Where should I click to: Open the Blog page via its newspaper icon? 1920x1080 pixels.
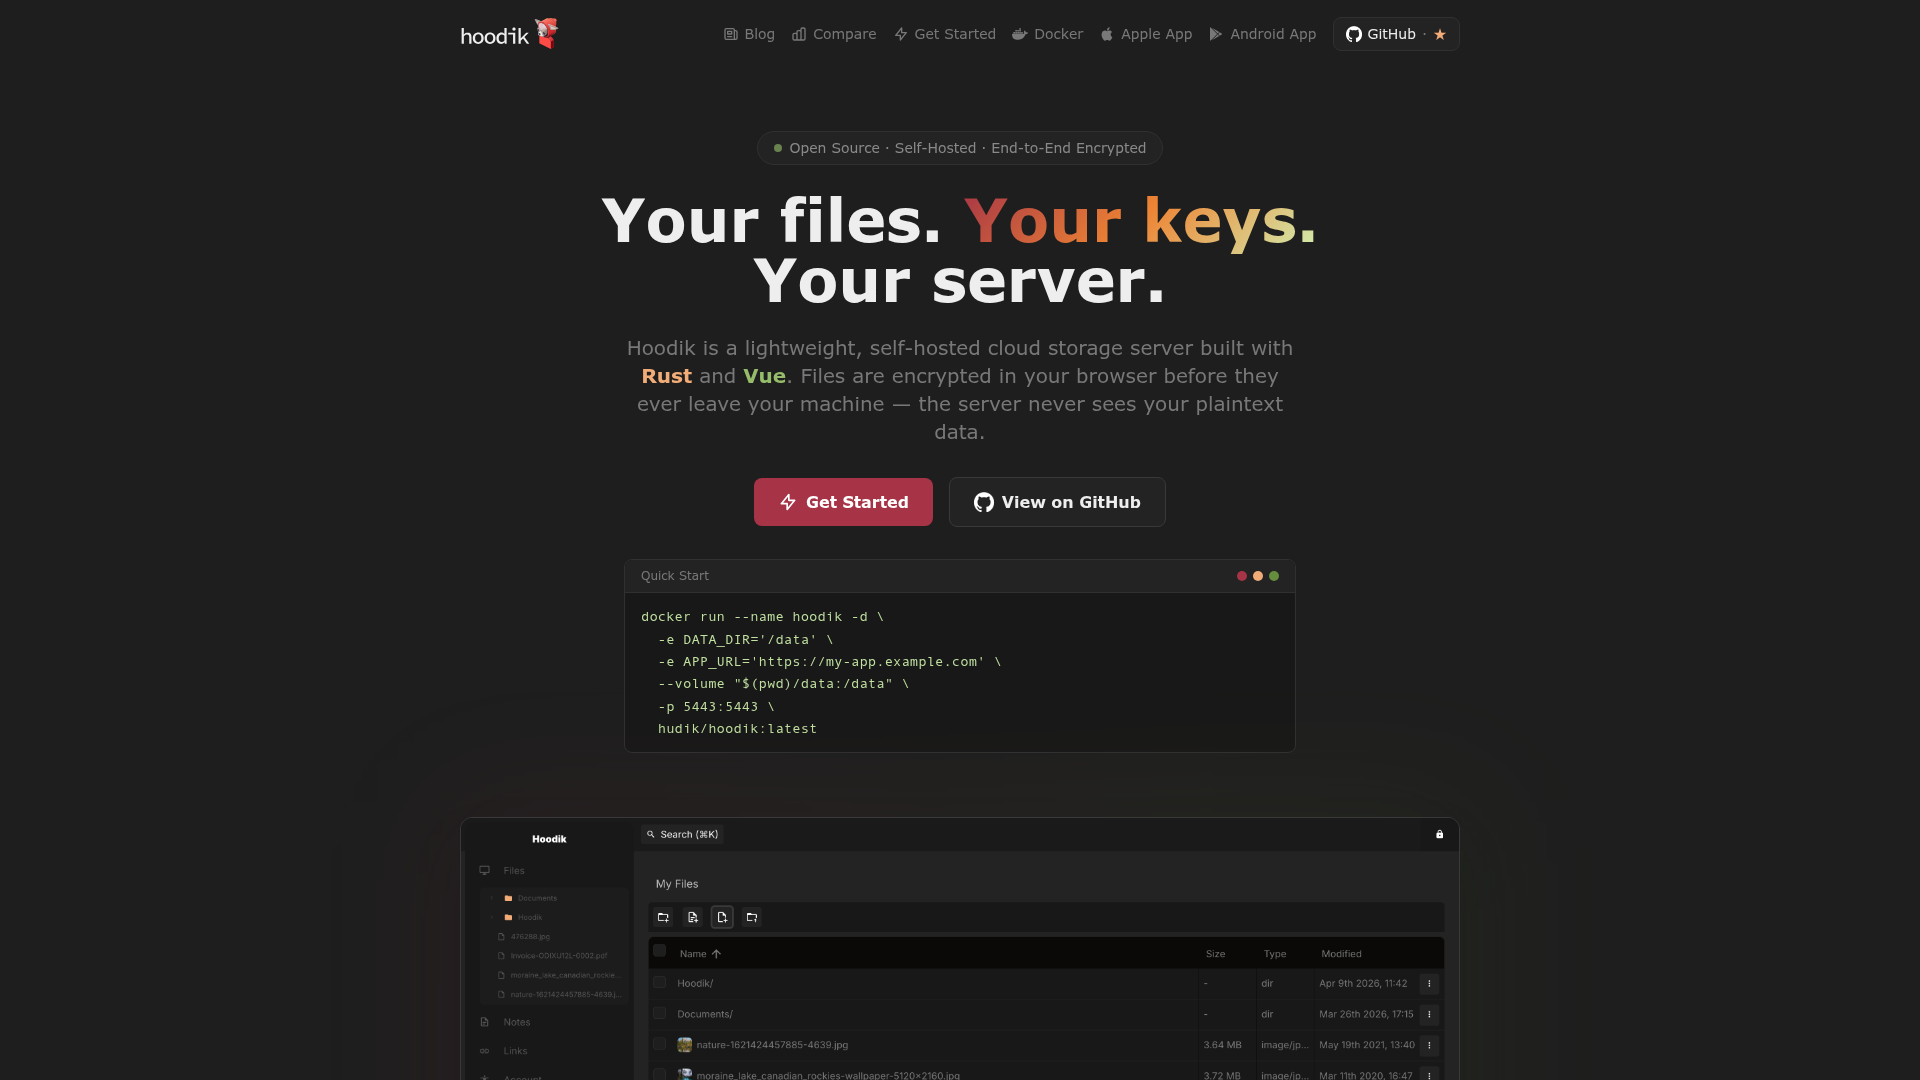click(x=731, y=34)
